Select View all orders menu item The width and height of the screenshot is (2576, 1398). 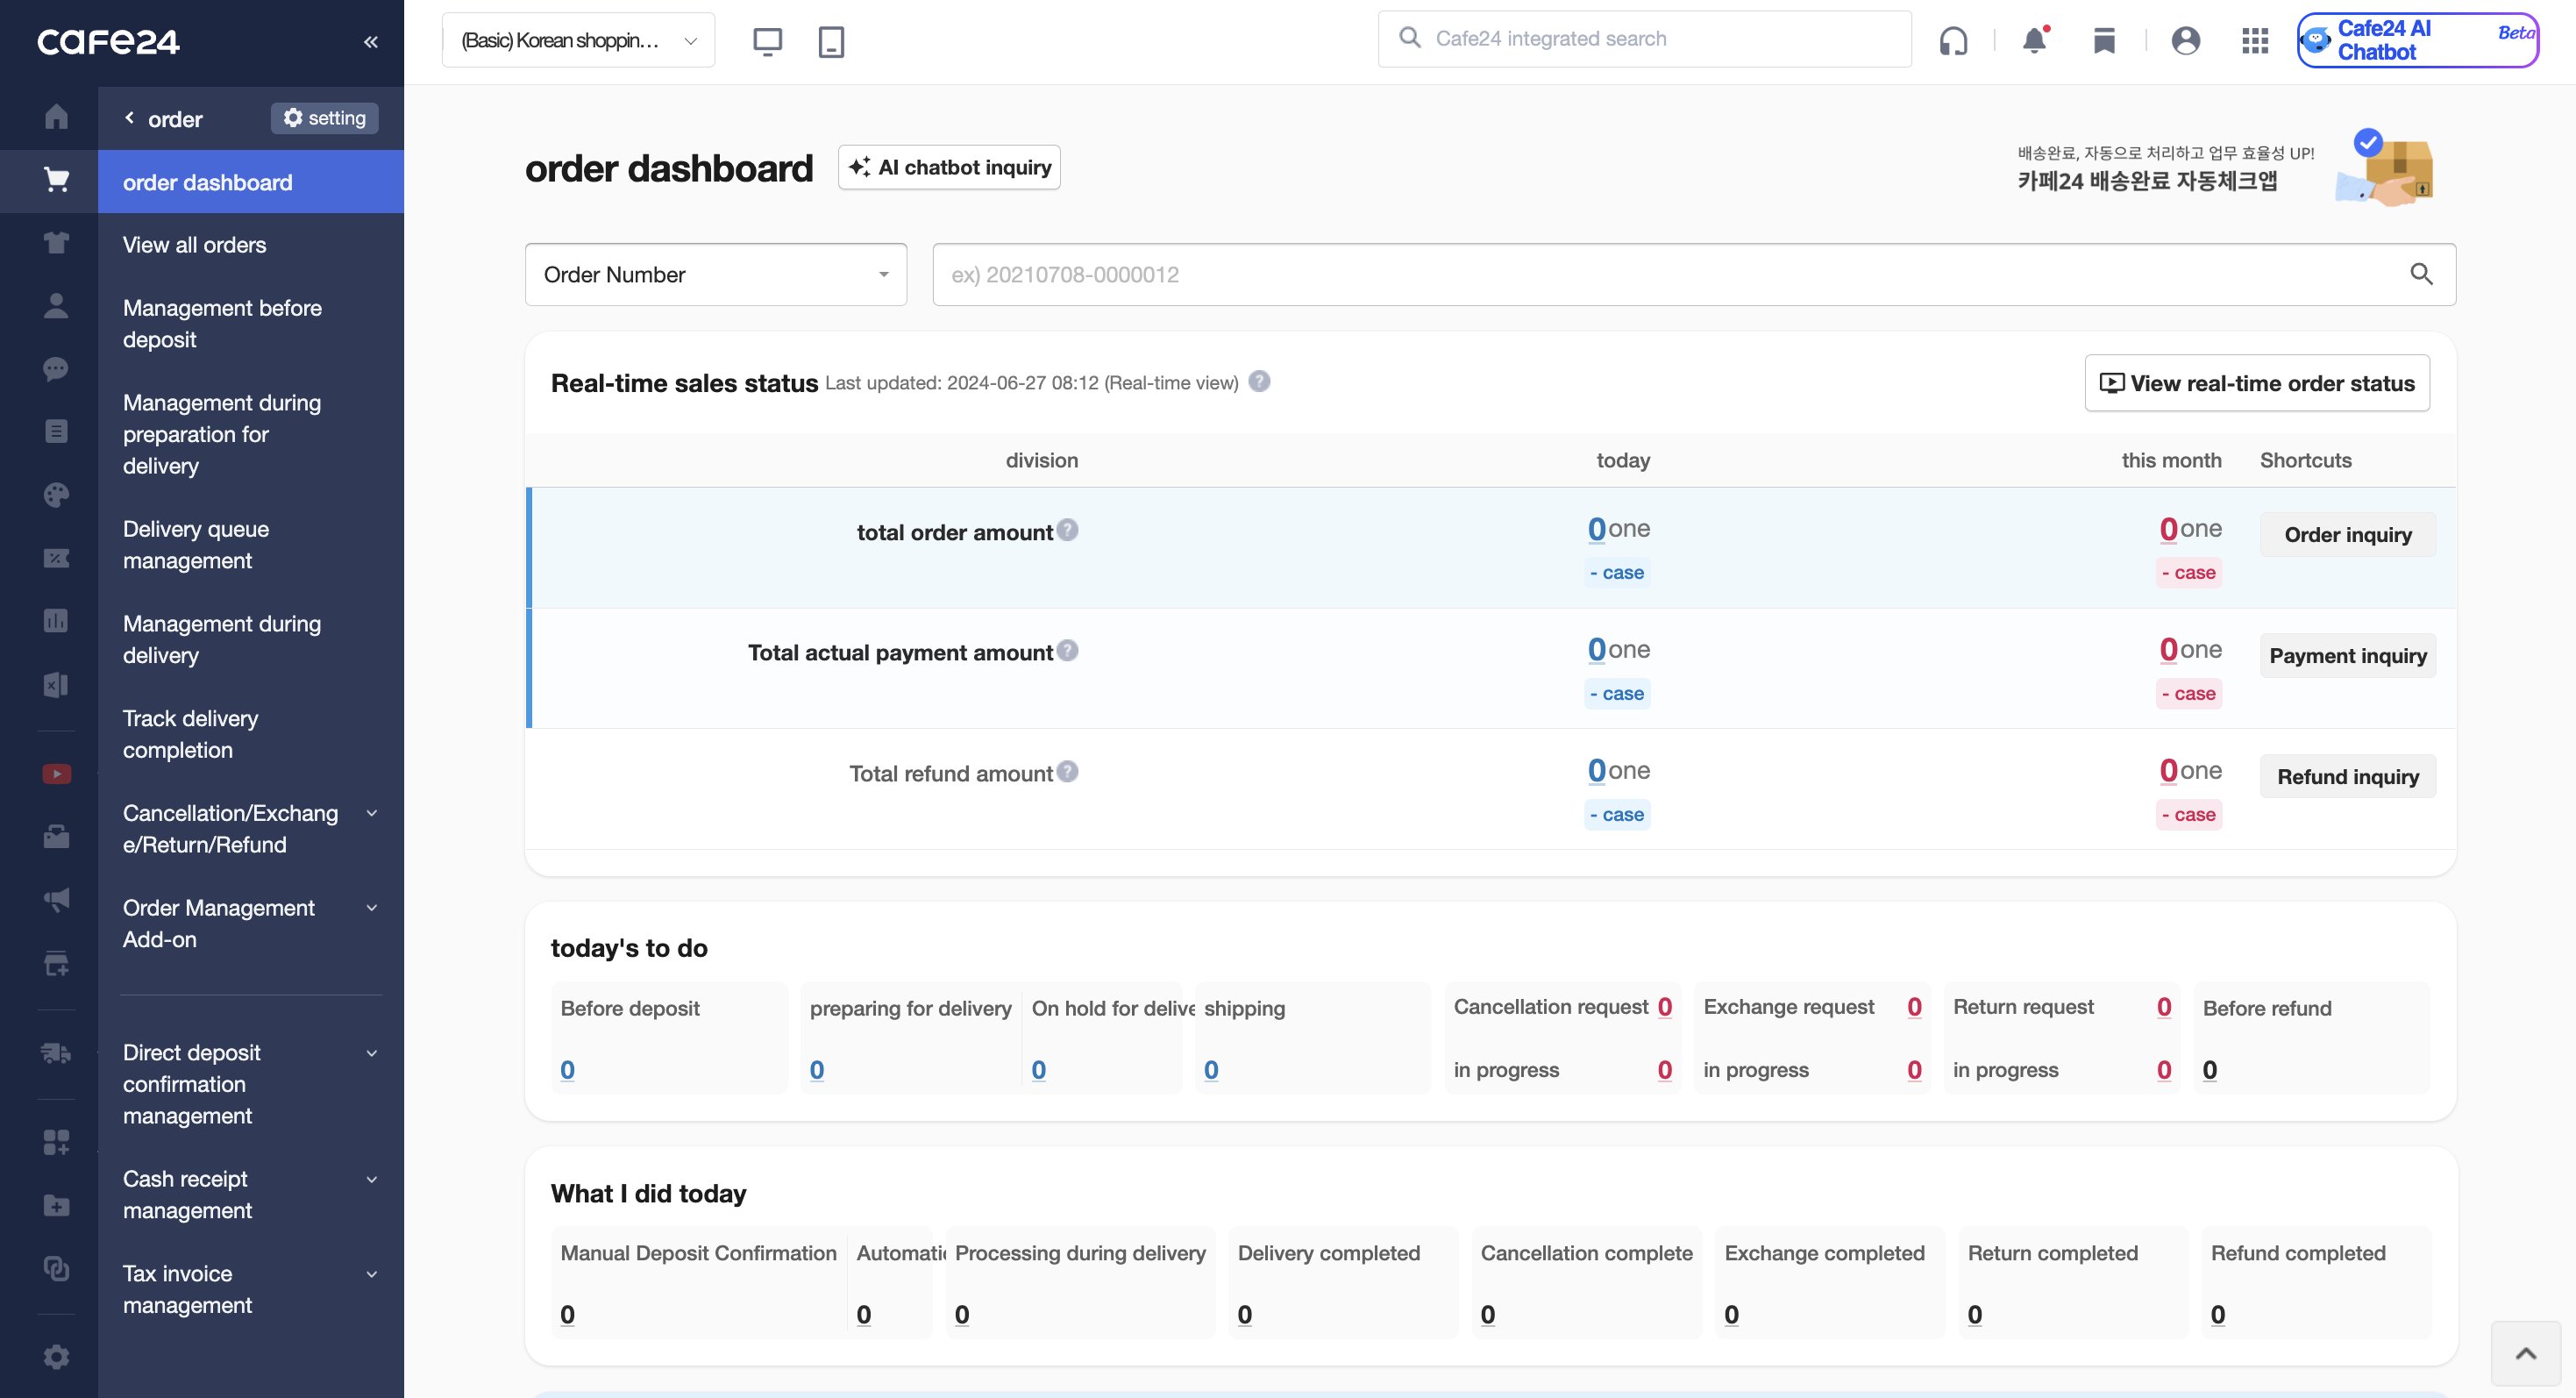click(194, 245)
